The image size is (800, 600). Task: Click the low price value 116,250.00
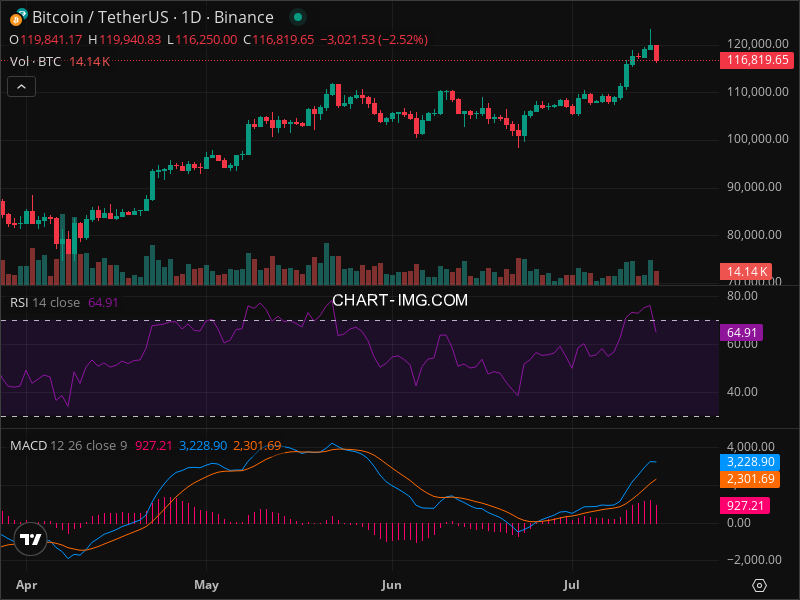(x=206, y=40)
